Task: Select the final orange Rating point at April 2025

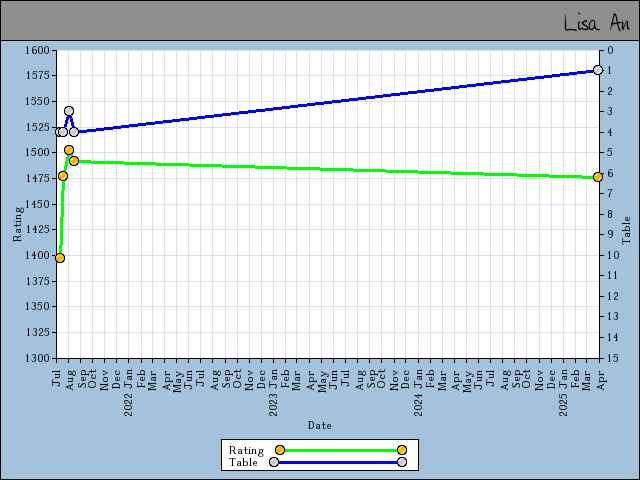Action: pos(598,177)
